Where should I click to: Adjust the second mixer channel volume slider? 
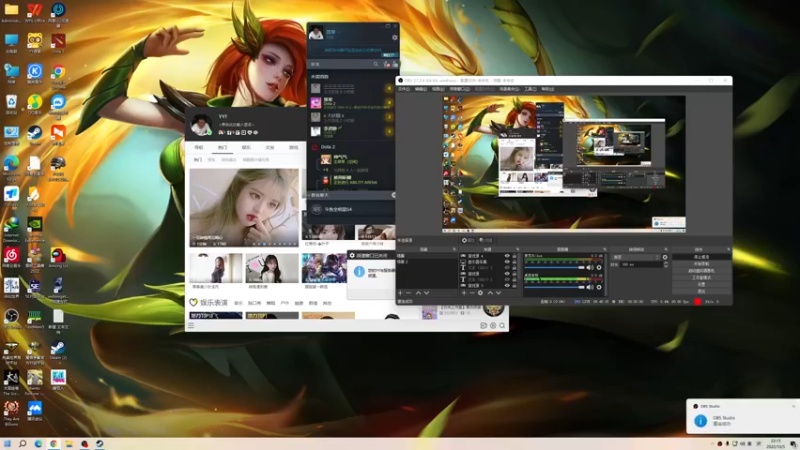[555, 287]
